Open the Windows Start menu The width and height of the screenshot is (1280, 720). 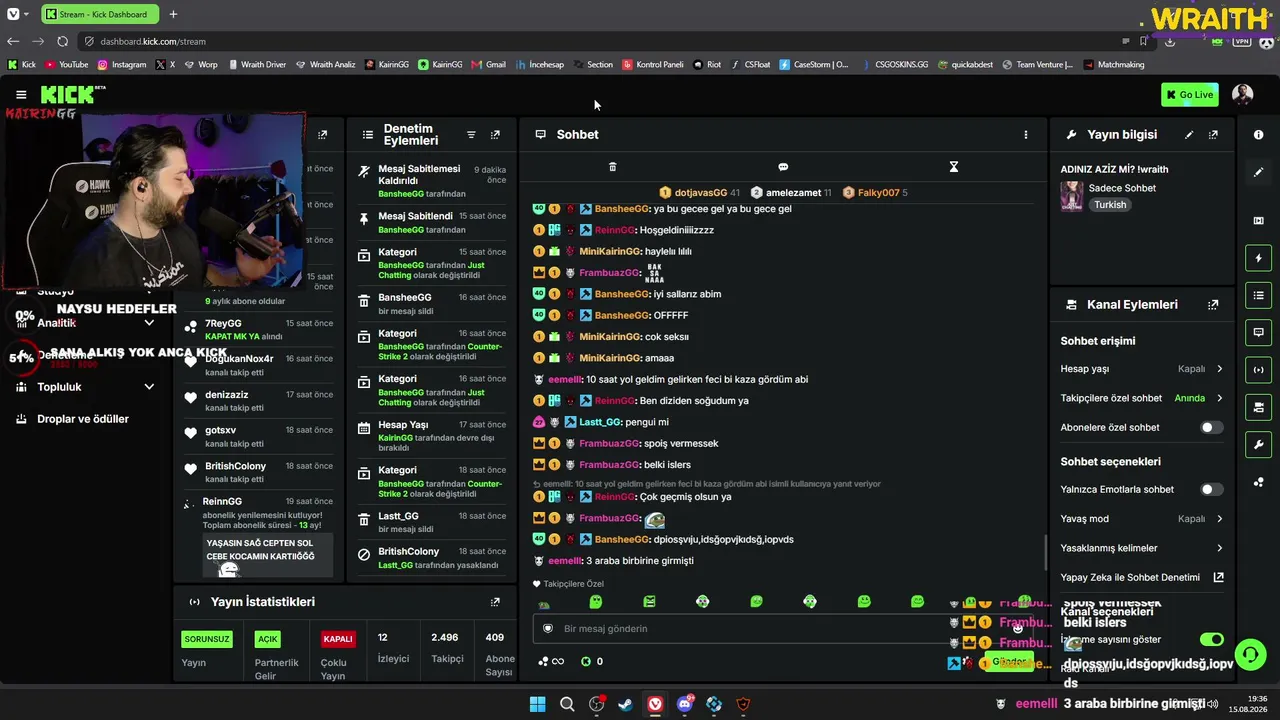pos(537,704)
